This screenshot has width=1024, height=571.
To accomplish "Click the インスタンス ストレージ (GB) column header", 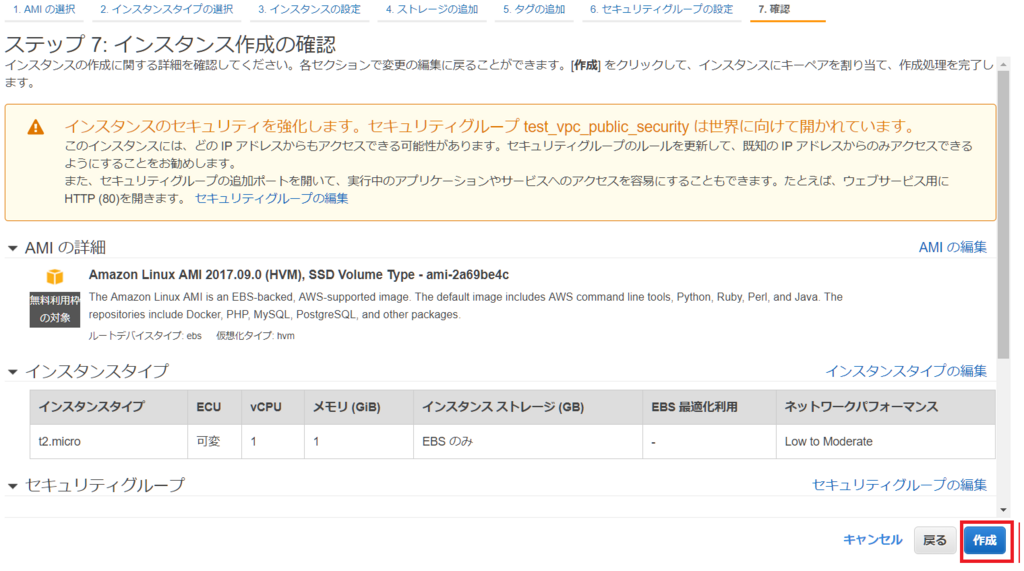I will 528,407.
